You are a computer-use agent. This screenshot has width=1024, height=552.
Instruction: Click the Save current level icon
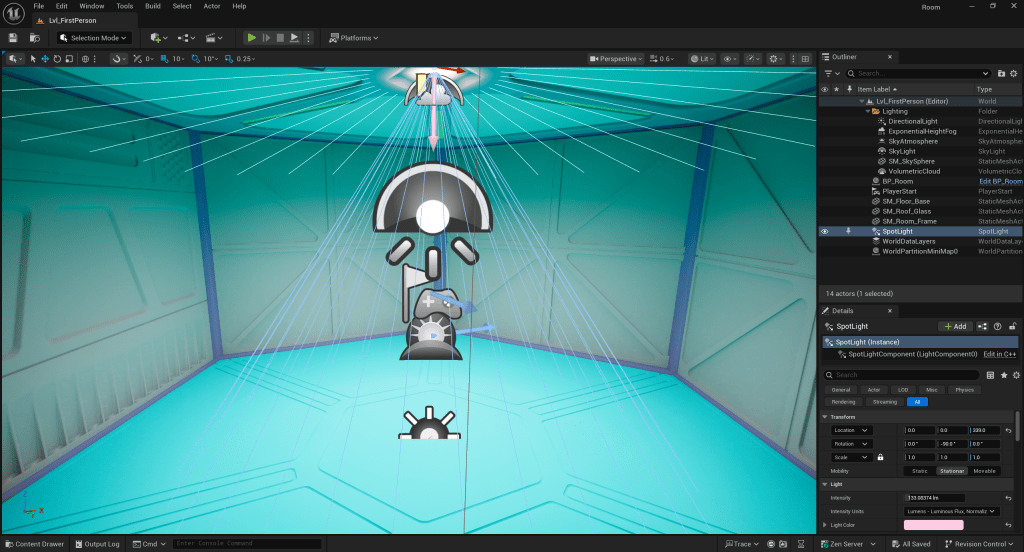pyautogui.click(x=13, y=38)
